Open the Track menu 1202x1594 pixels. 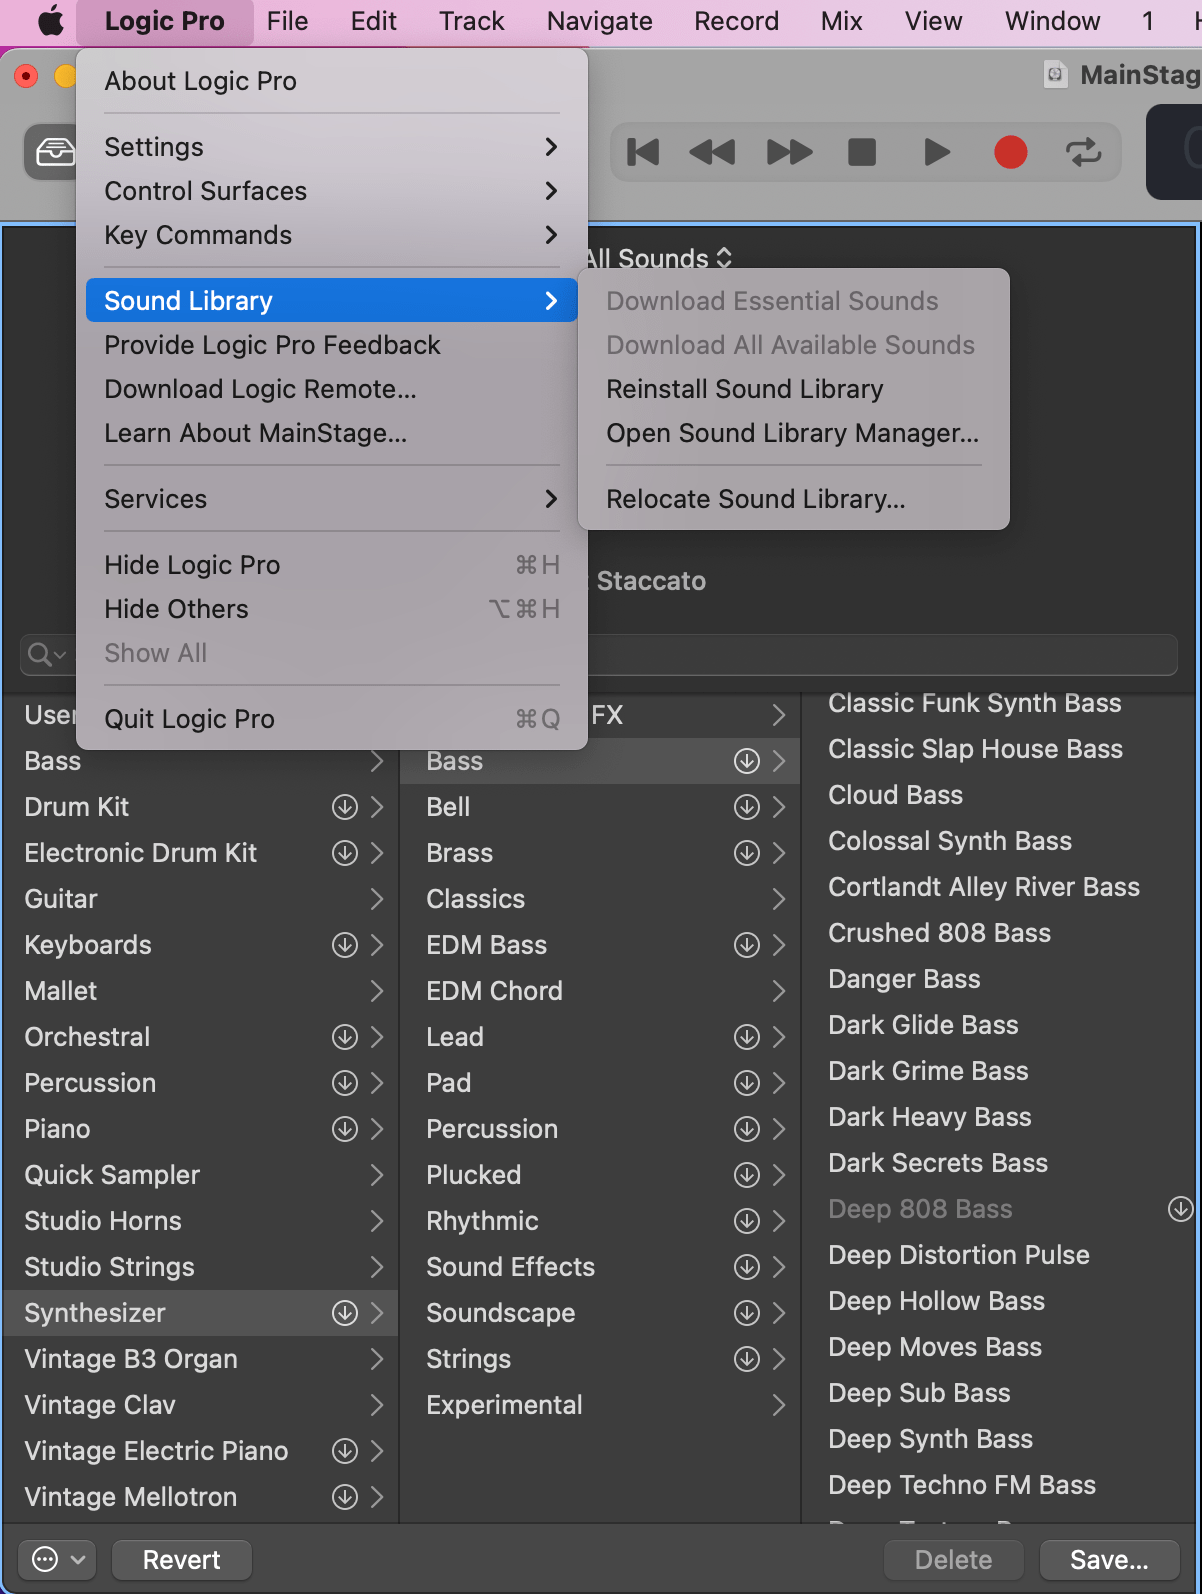click(472, 21)
